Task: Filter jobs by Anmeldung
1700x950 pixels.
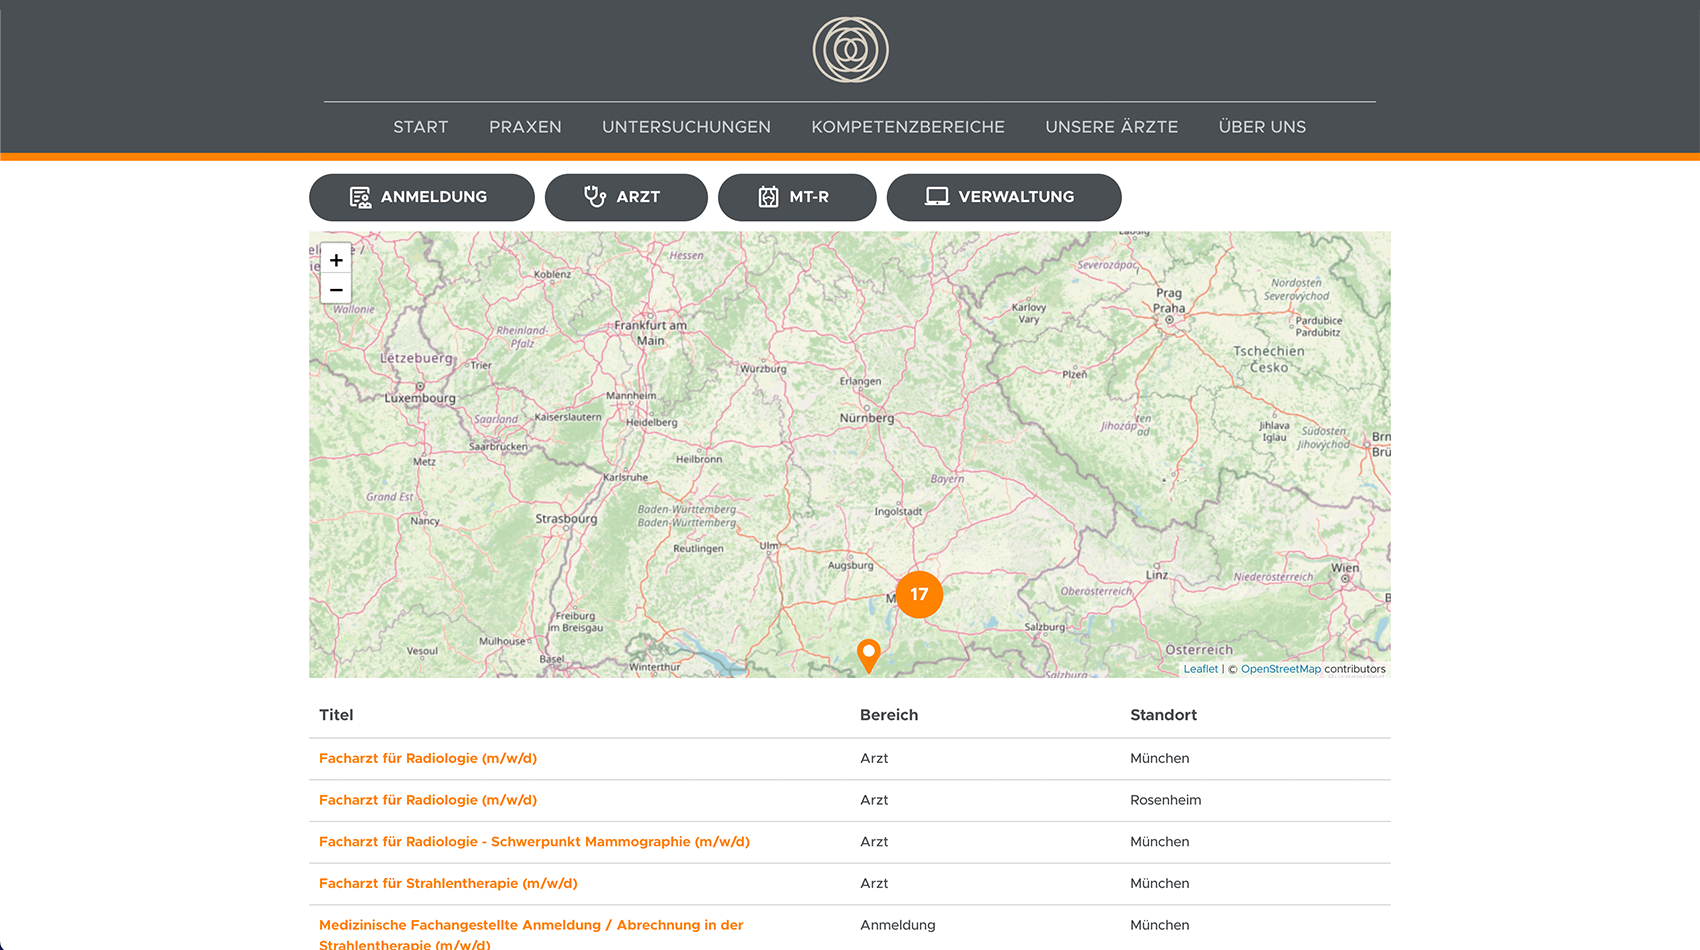Action: pos(421,197)
